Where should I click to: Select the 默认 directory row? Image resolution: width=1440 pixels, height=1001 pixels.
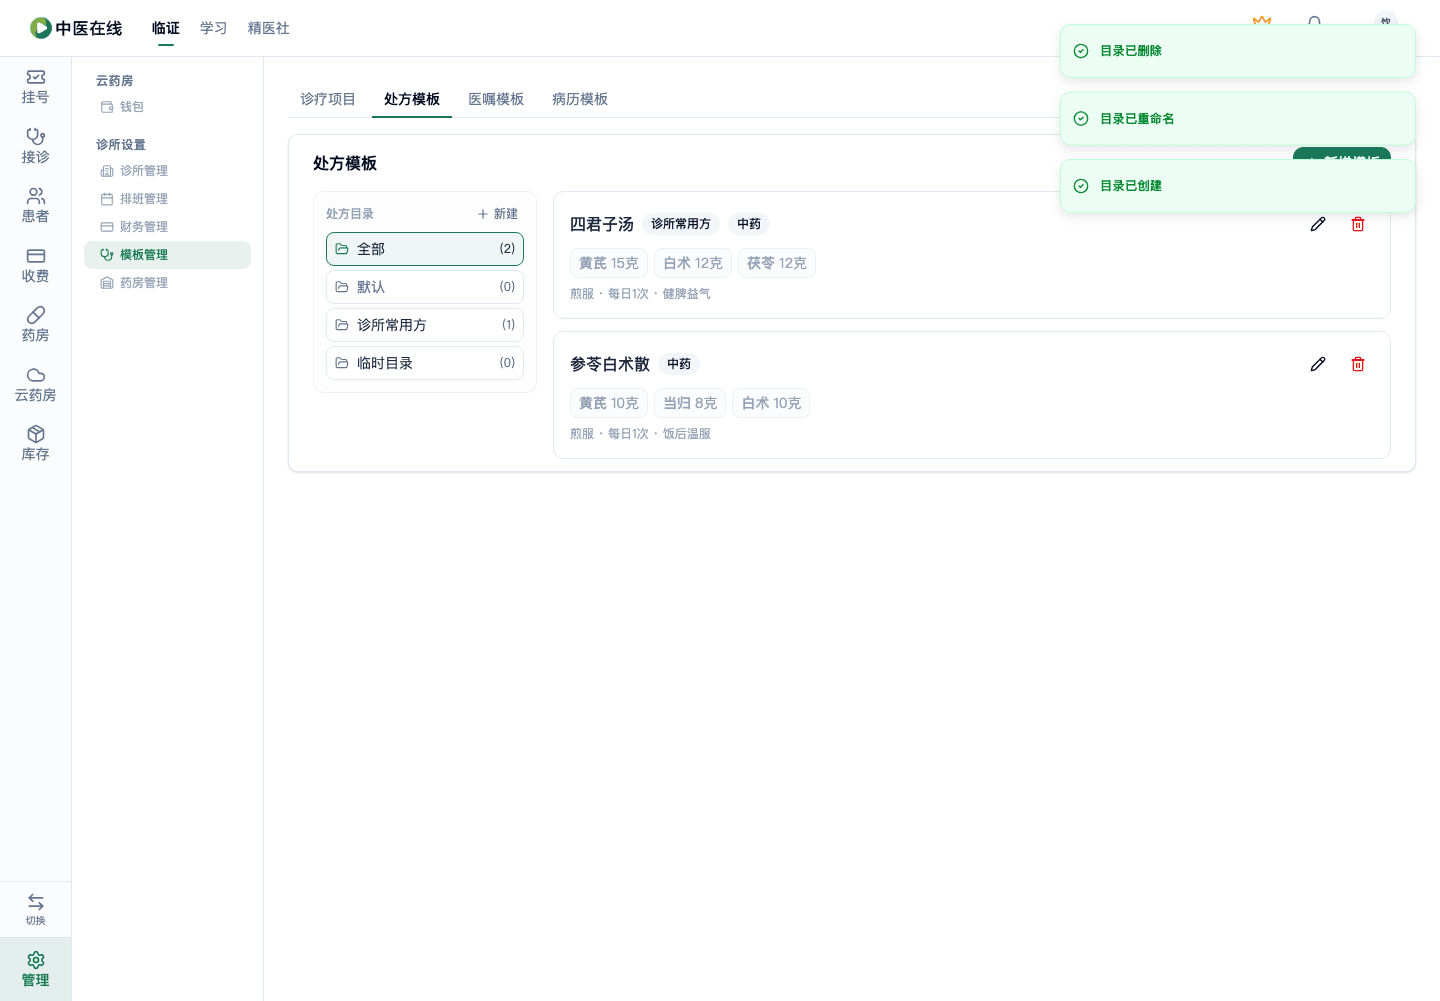pos(425,287)
